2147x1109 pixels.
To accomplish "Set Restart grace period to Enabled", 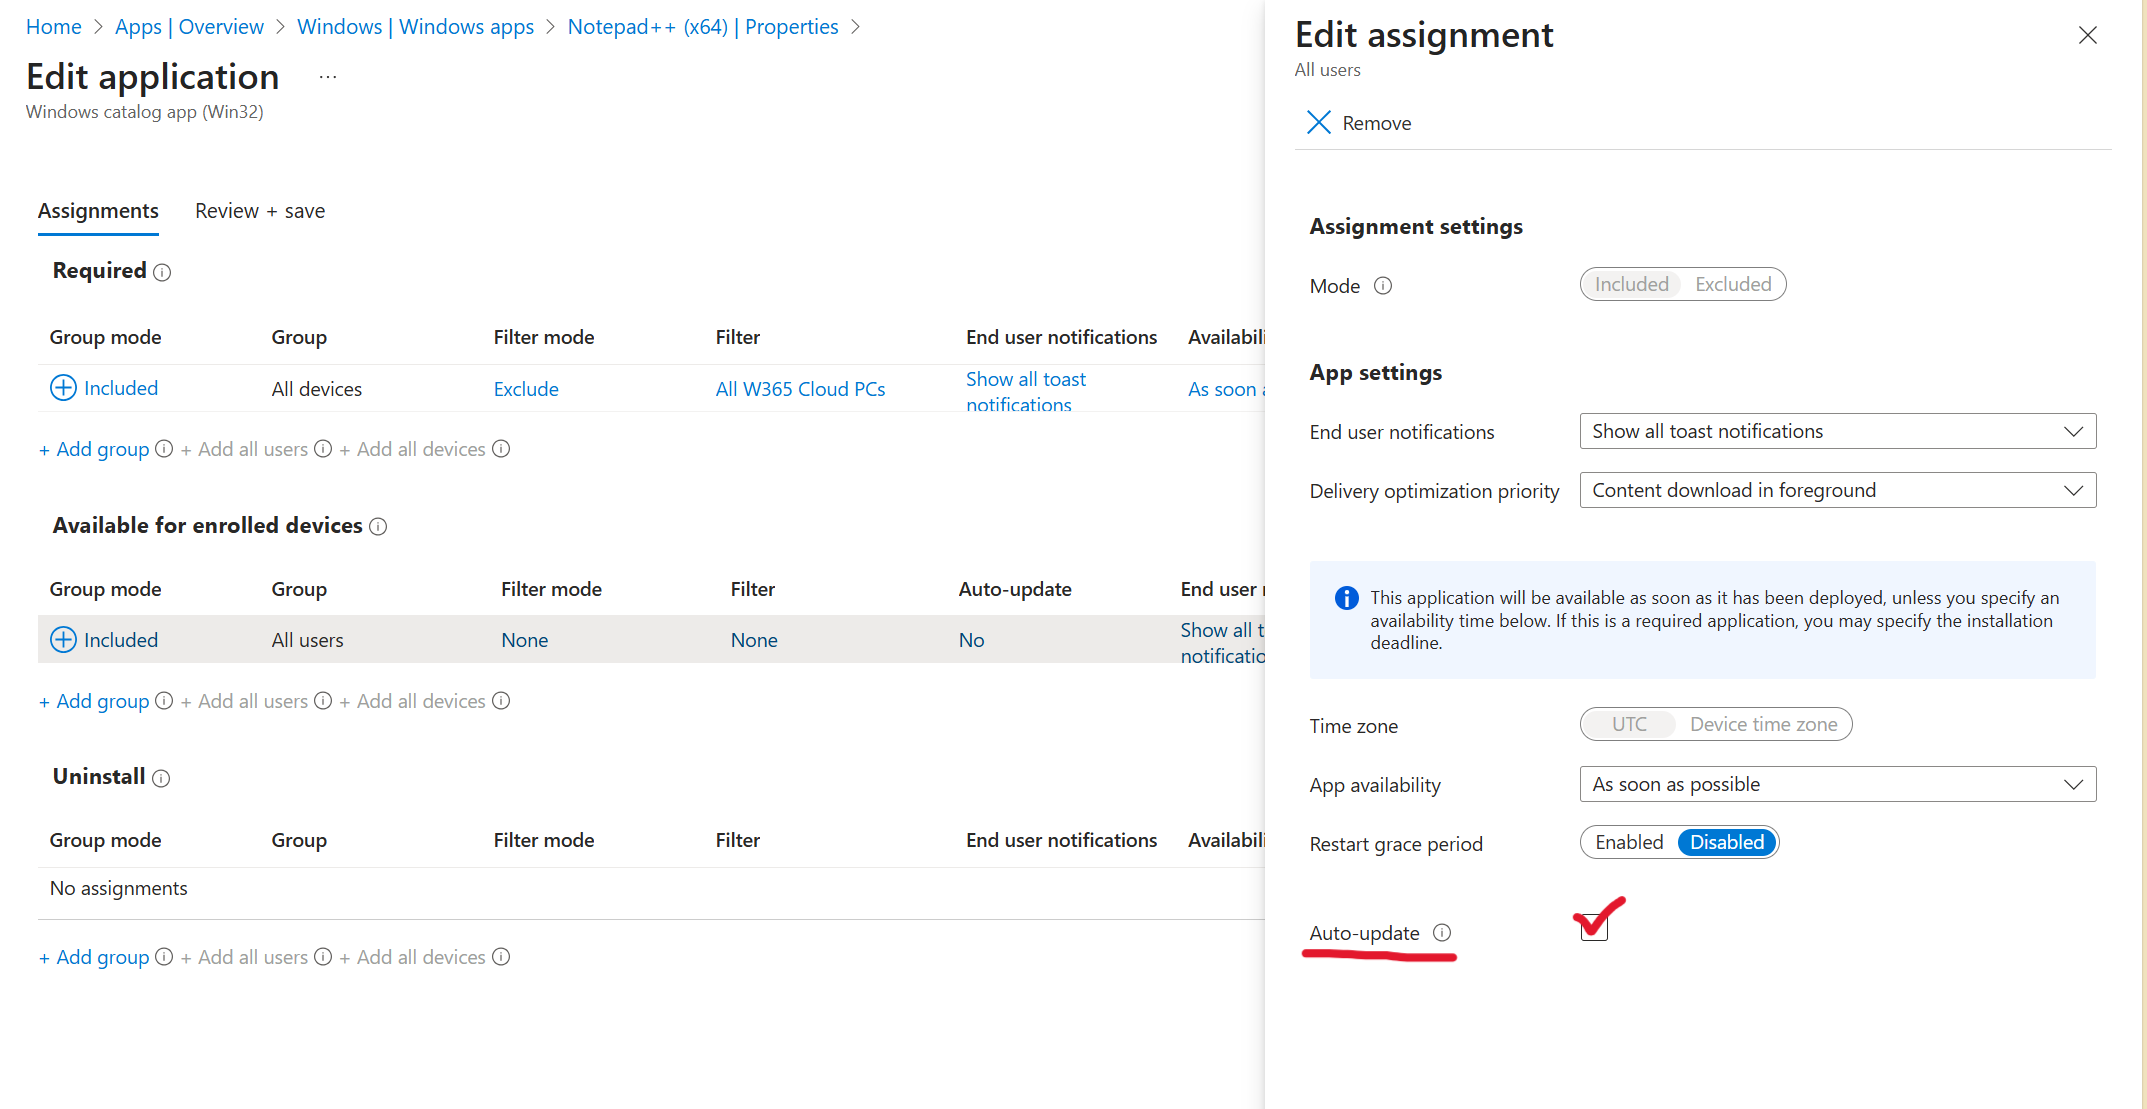I will (1628, 843).
